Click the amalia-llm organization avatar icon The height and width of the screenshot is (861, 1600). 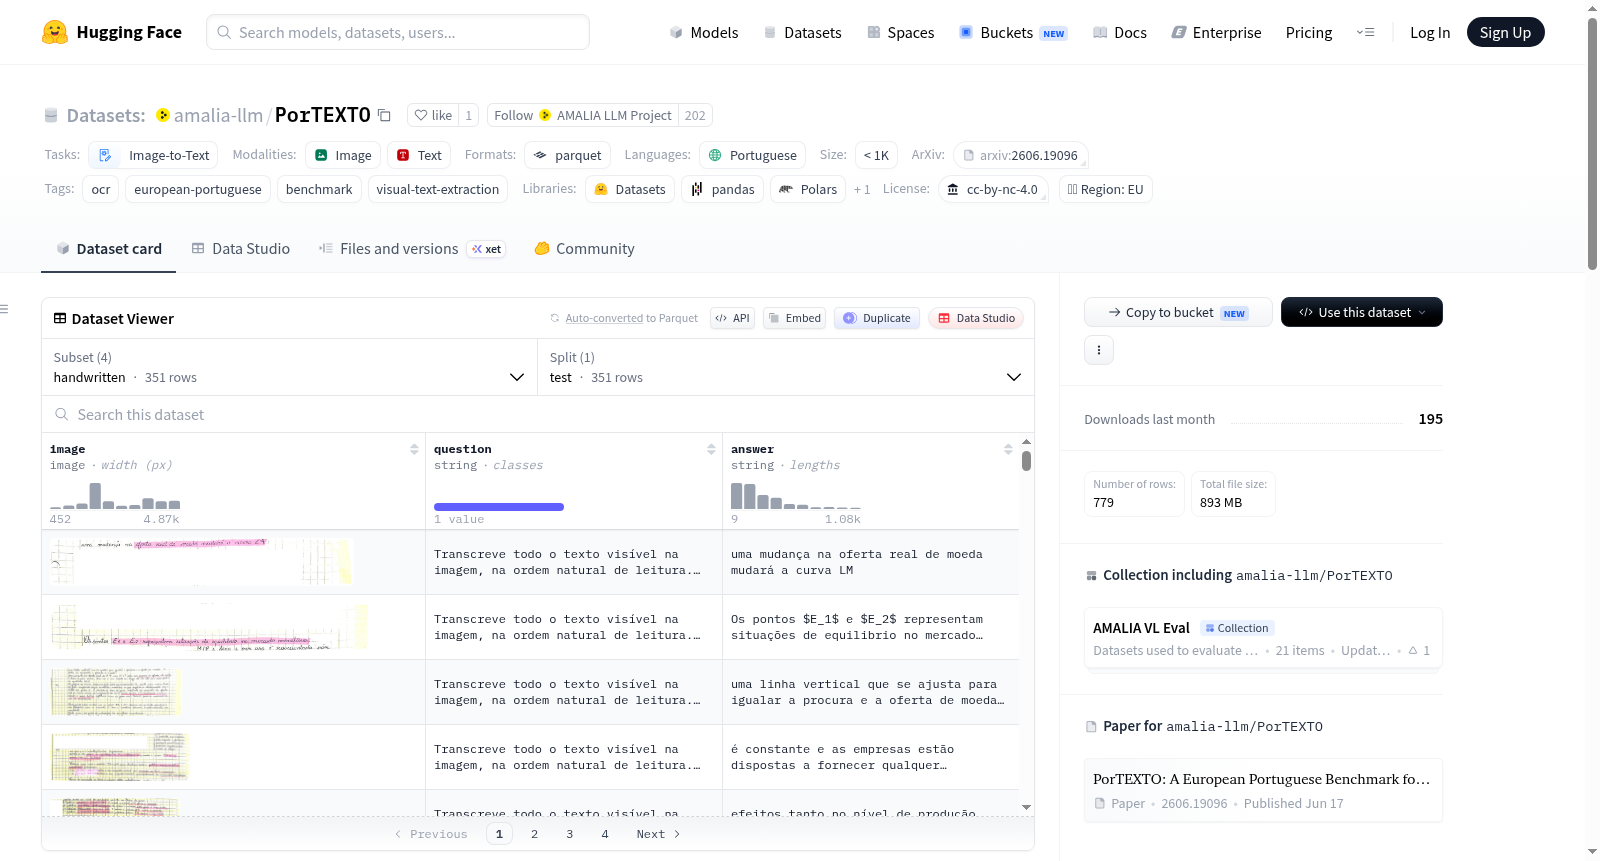click(x=163, y=115)
